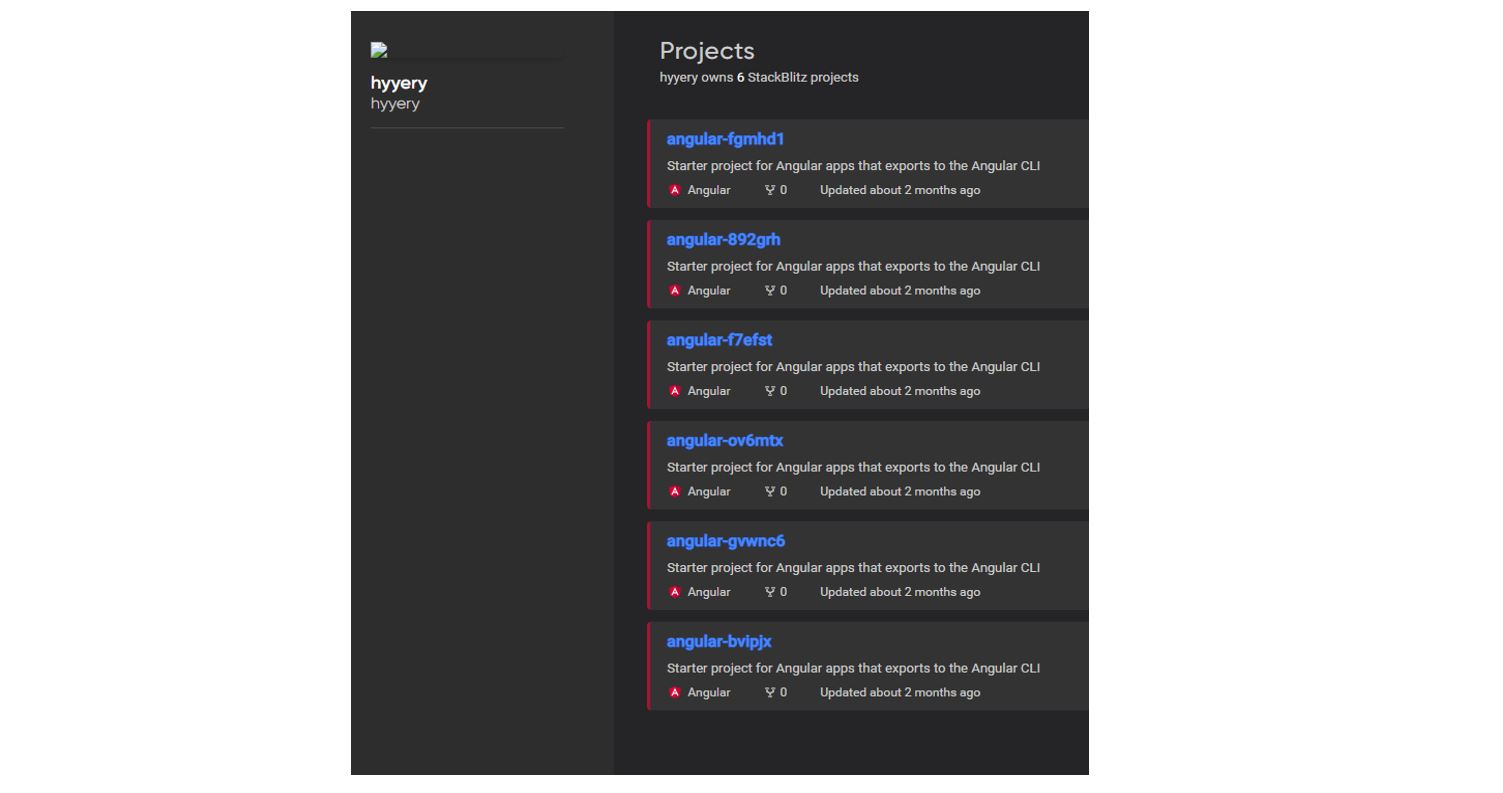Viewport: 1503px width, 793px height.
Task: Click the Angular framework label on angular-f7efst
Action: coord(709,391)
